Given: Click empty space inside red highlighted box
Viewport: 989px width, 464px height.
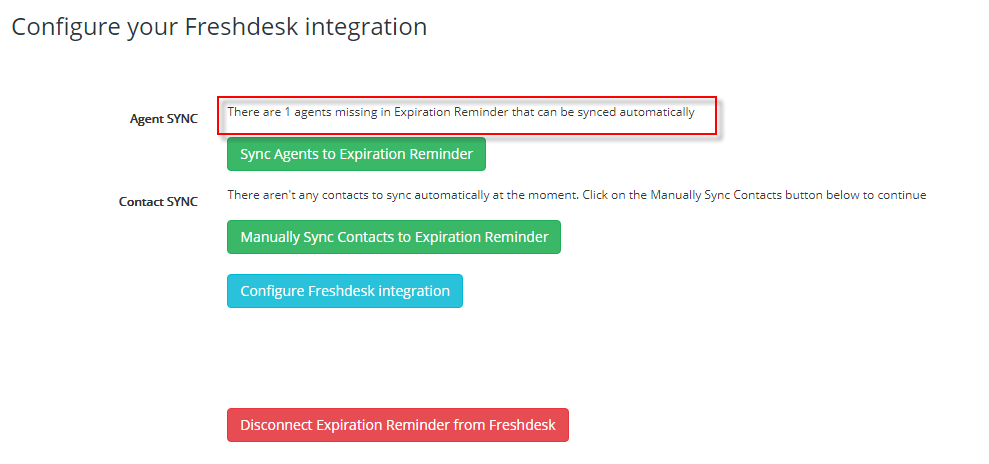Looking at the screenshot, I should 705,125.
